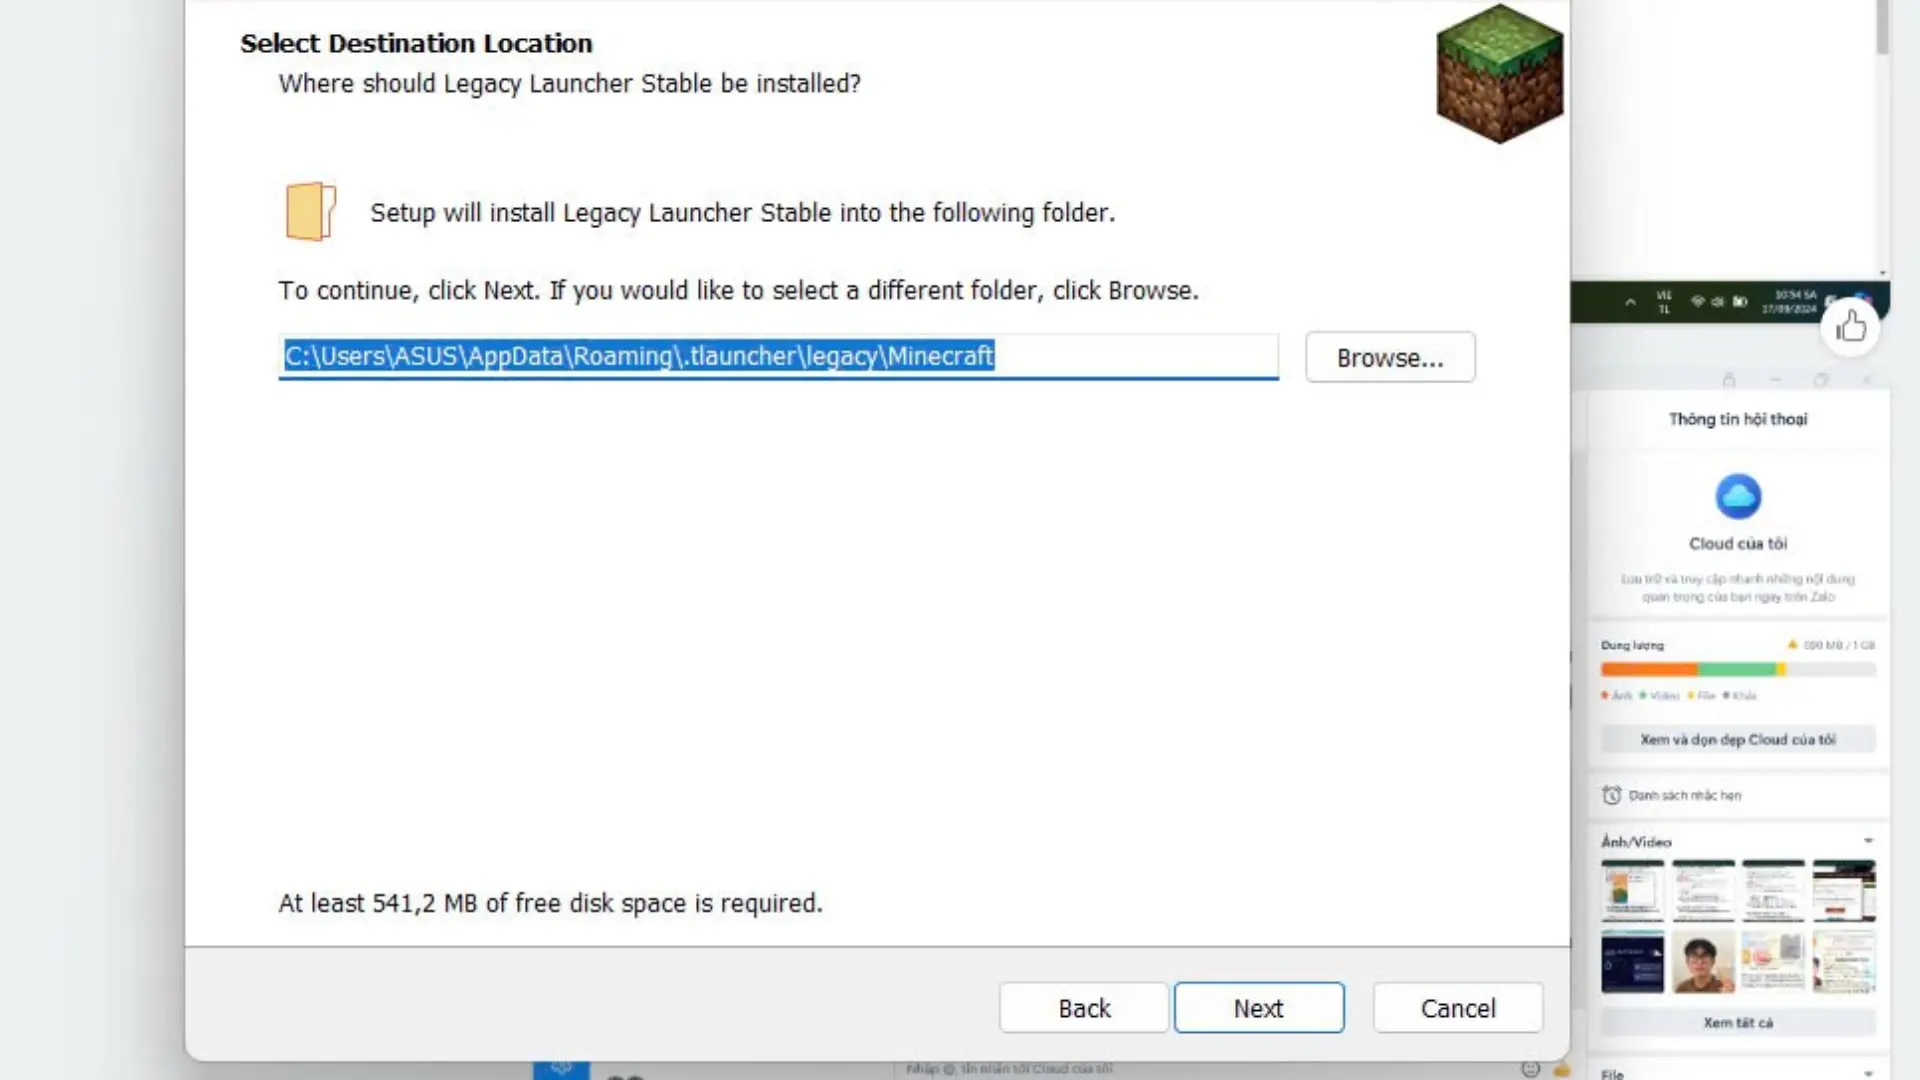Click the yellow folder icon in the installer

coord(311,211)
